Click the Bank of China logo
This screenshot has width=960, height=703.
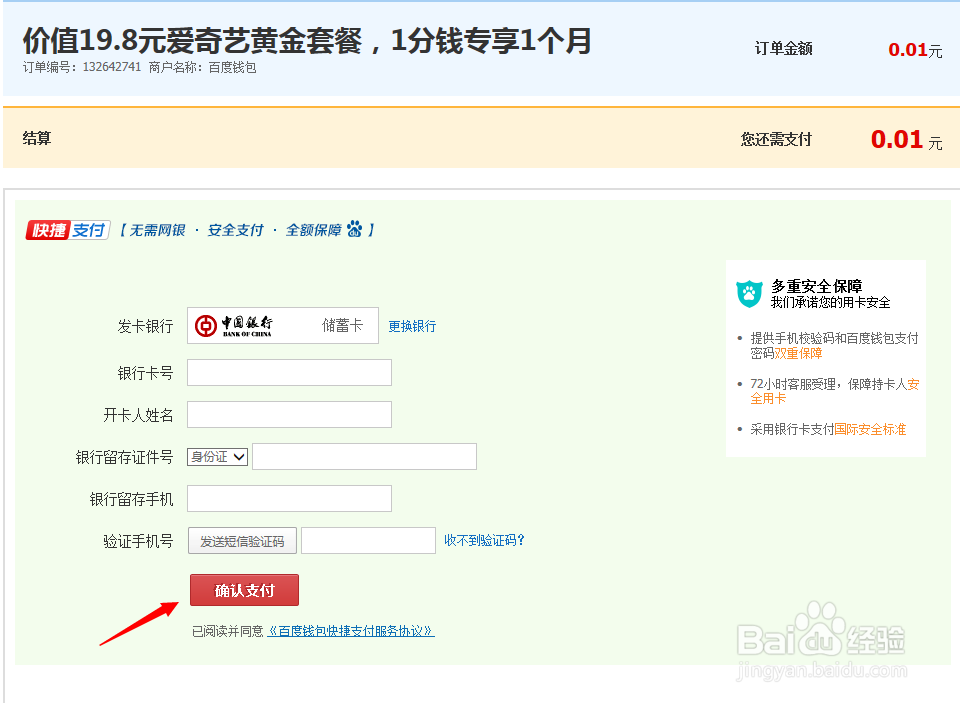[233, 326]
